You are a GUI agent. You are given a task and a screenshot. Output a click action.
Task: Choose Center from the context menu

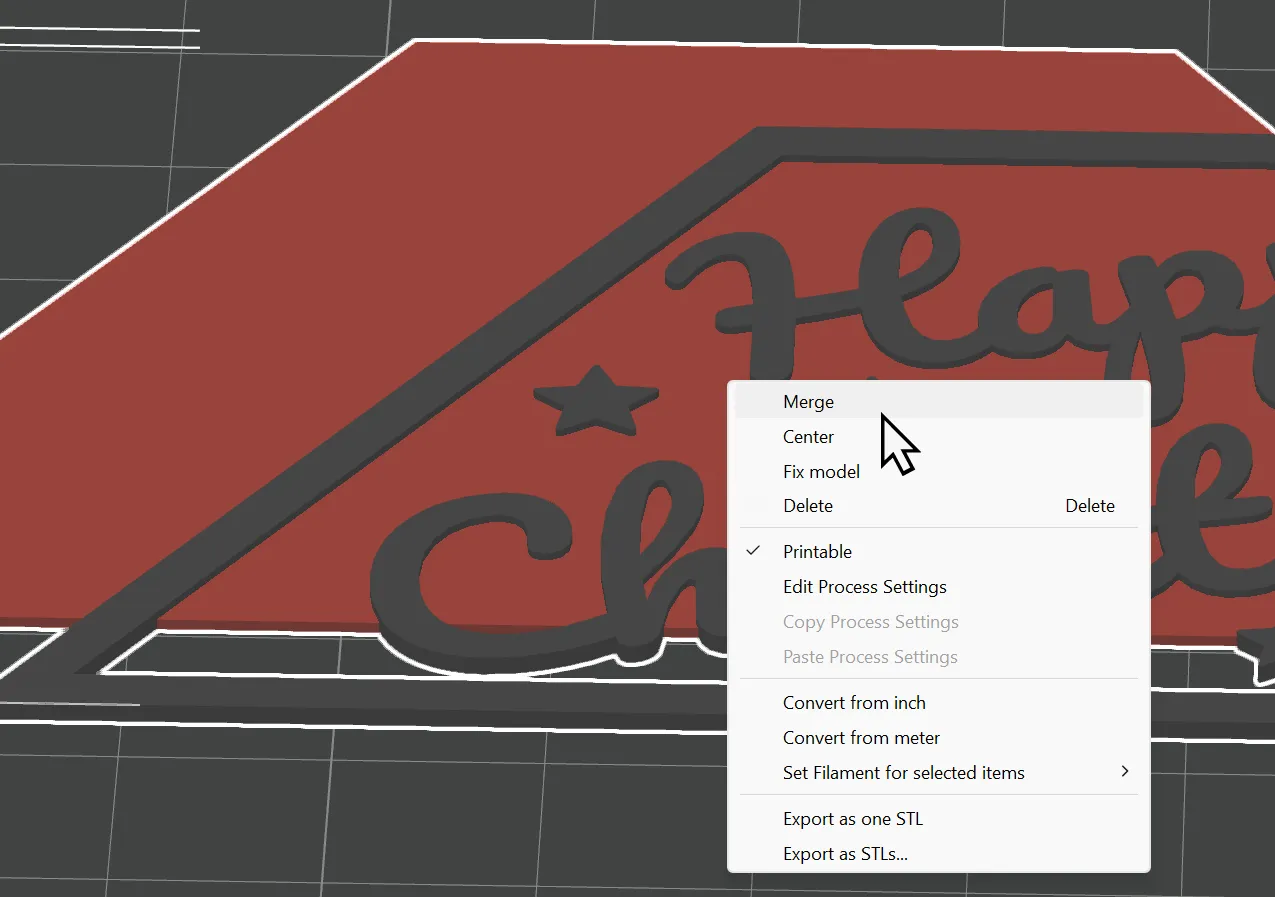click(x=939, y=437)
